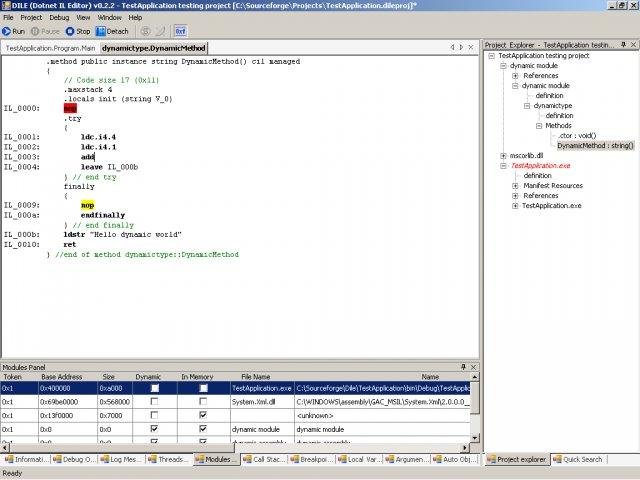Click the Modules Panel pin icon
The width and height of the screenshot is (640, 480).
coord(462,367)
